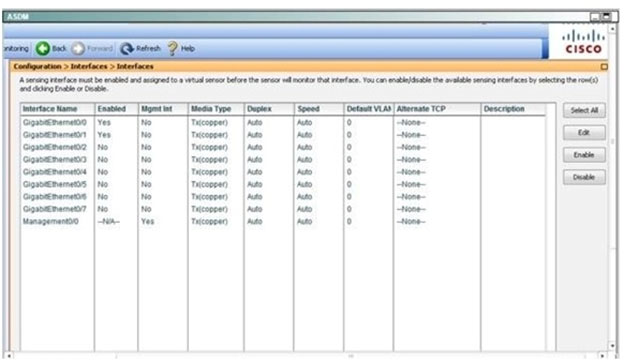The image size is (624, 363).
Task: Select the GigabitEthernet0/7 row
Action: pyautogui.click(x=283, y=209)
